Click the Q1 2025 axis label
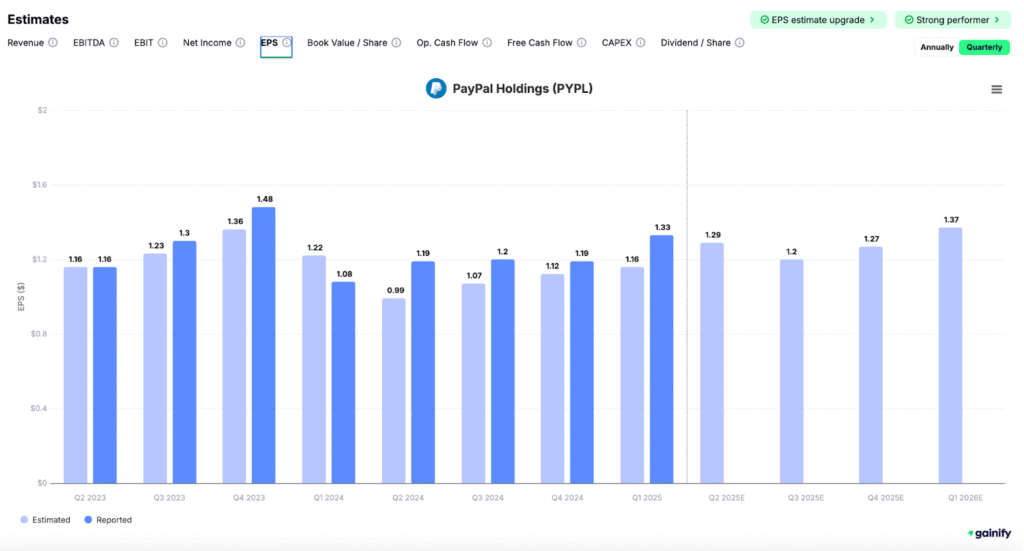 647,498
